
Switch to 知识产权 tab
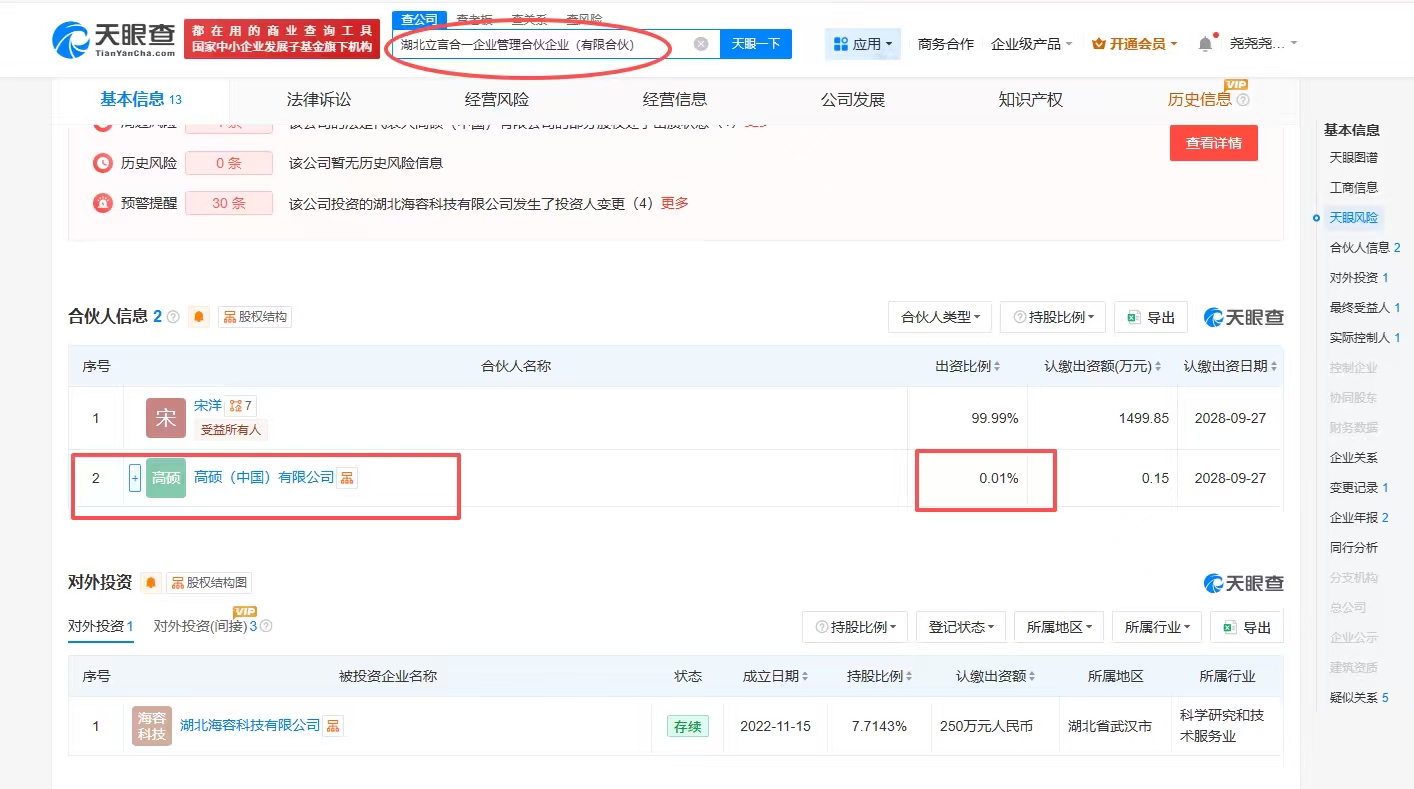coord(1031,99)
